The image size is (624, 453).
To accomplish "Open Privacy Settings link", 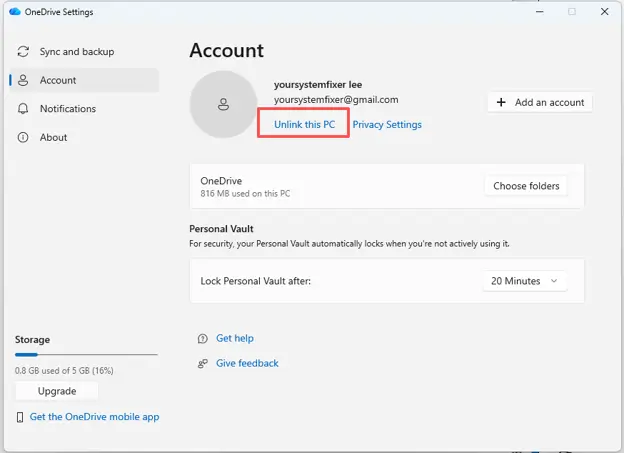I will coord(387,125).
